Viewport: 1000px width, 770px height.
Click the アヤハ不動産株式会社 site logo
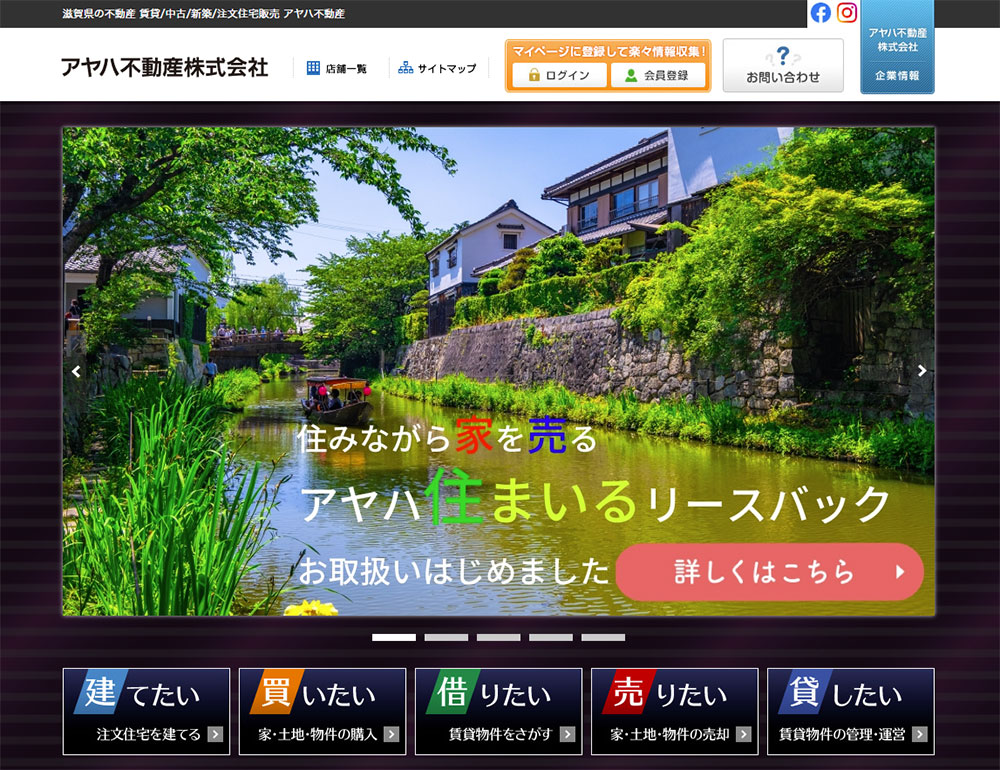click(164, 68)
